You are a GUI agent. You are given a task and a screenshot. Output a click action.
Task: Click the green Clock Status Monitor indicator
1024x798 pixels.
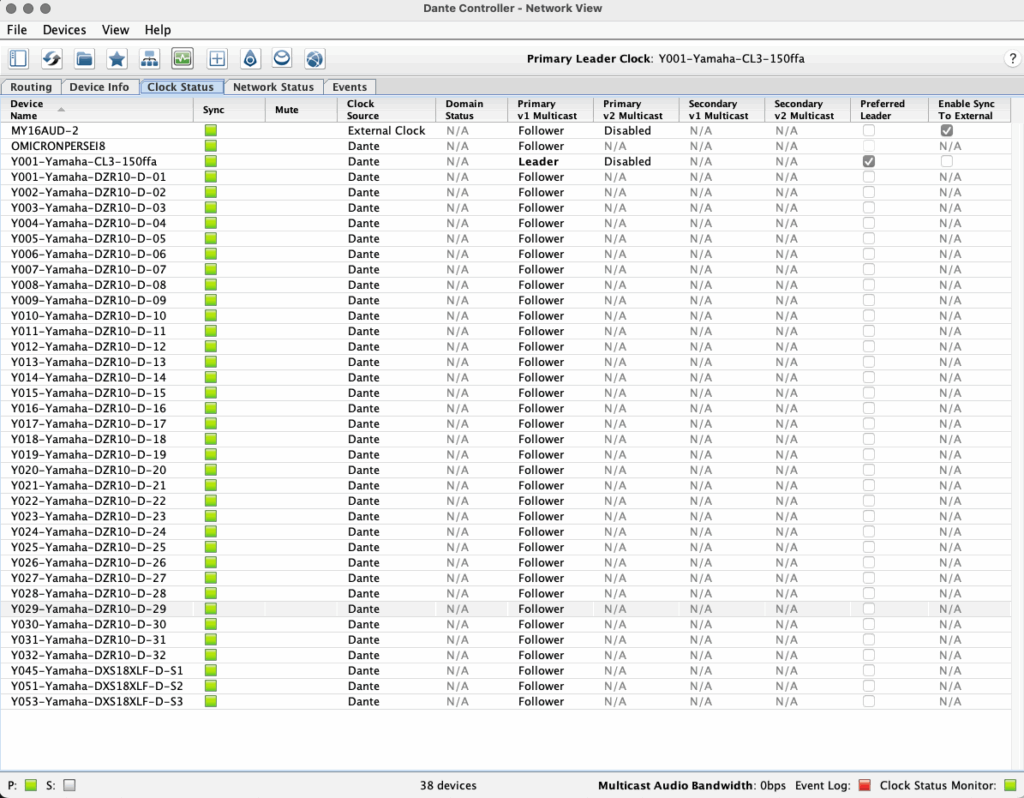(x=1010, y=785)
